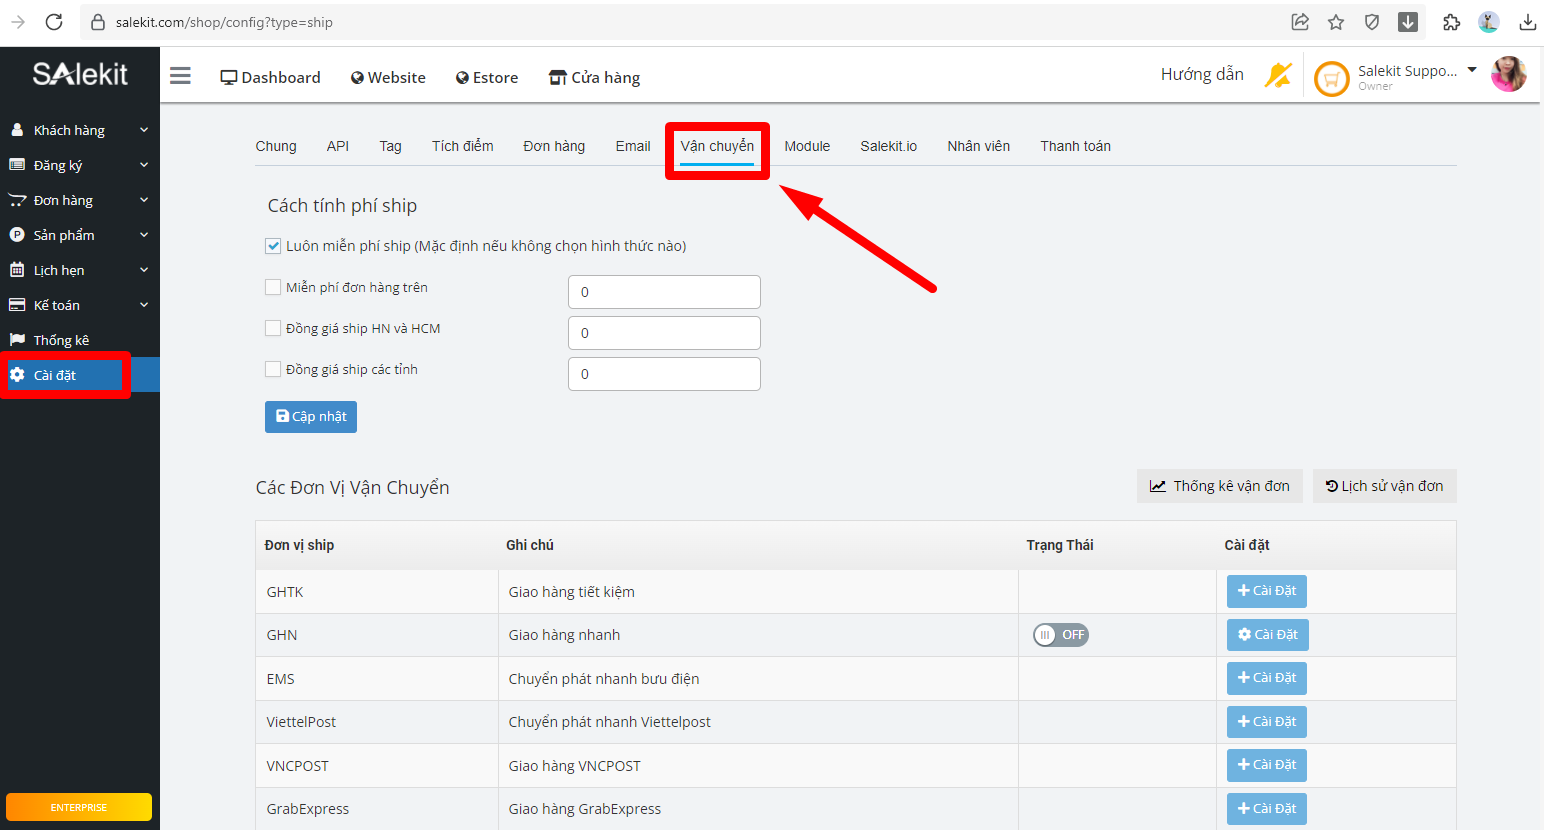Viewport: 1544px width, 830px height.
Task: Click the Thống kê flag icon
Action: click(x=17, y=340)
